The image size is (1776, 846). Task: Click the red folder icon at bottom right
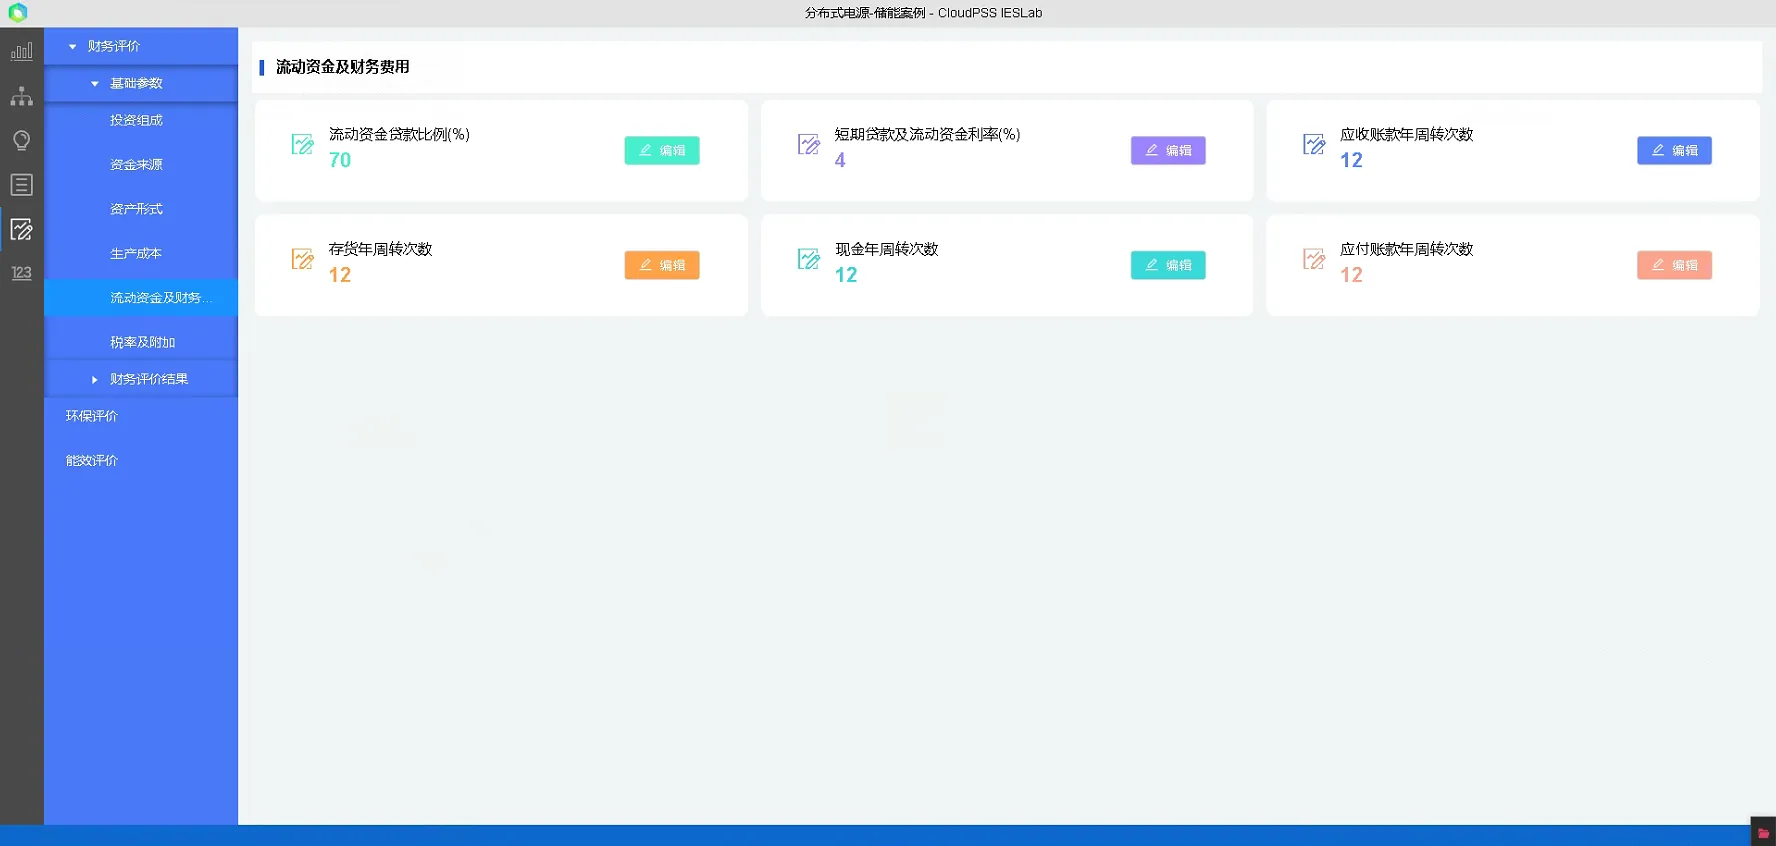(1763, 833)
